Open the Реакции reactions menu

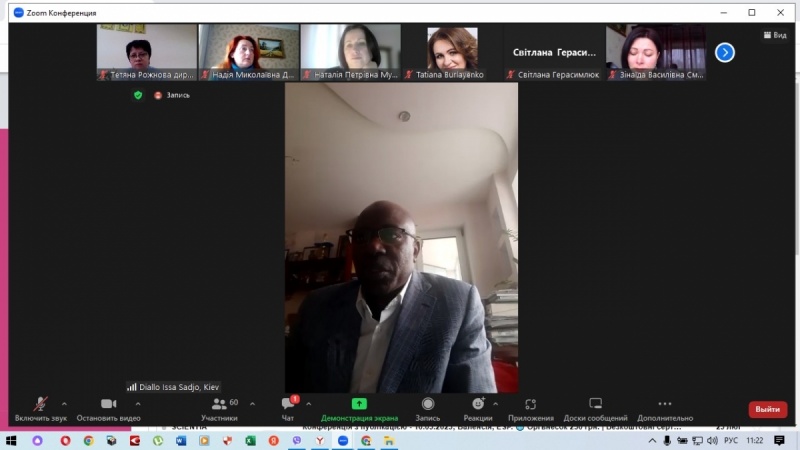[x=477, y=409]
